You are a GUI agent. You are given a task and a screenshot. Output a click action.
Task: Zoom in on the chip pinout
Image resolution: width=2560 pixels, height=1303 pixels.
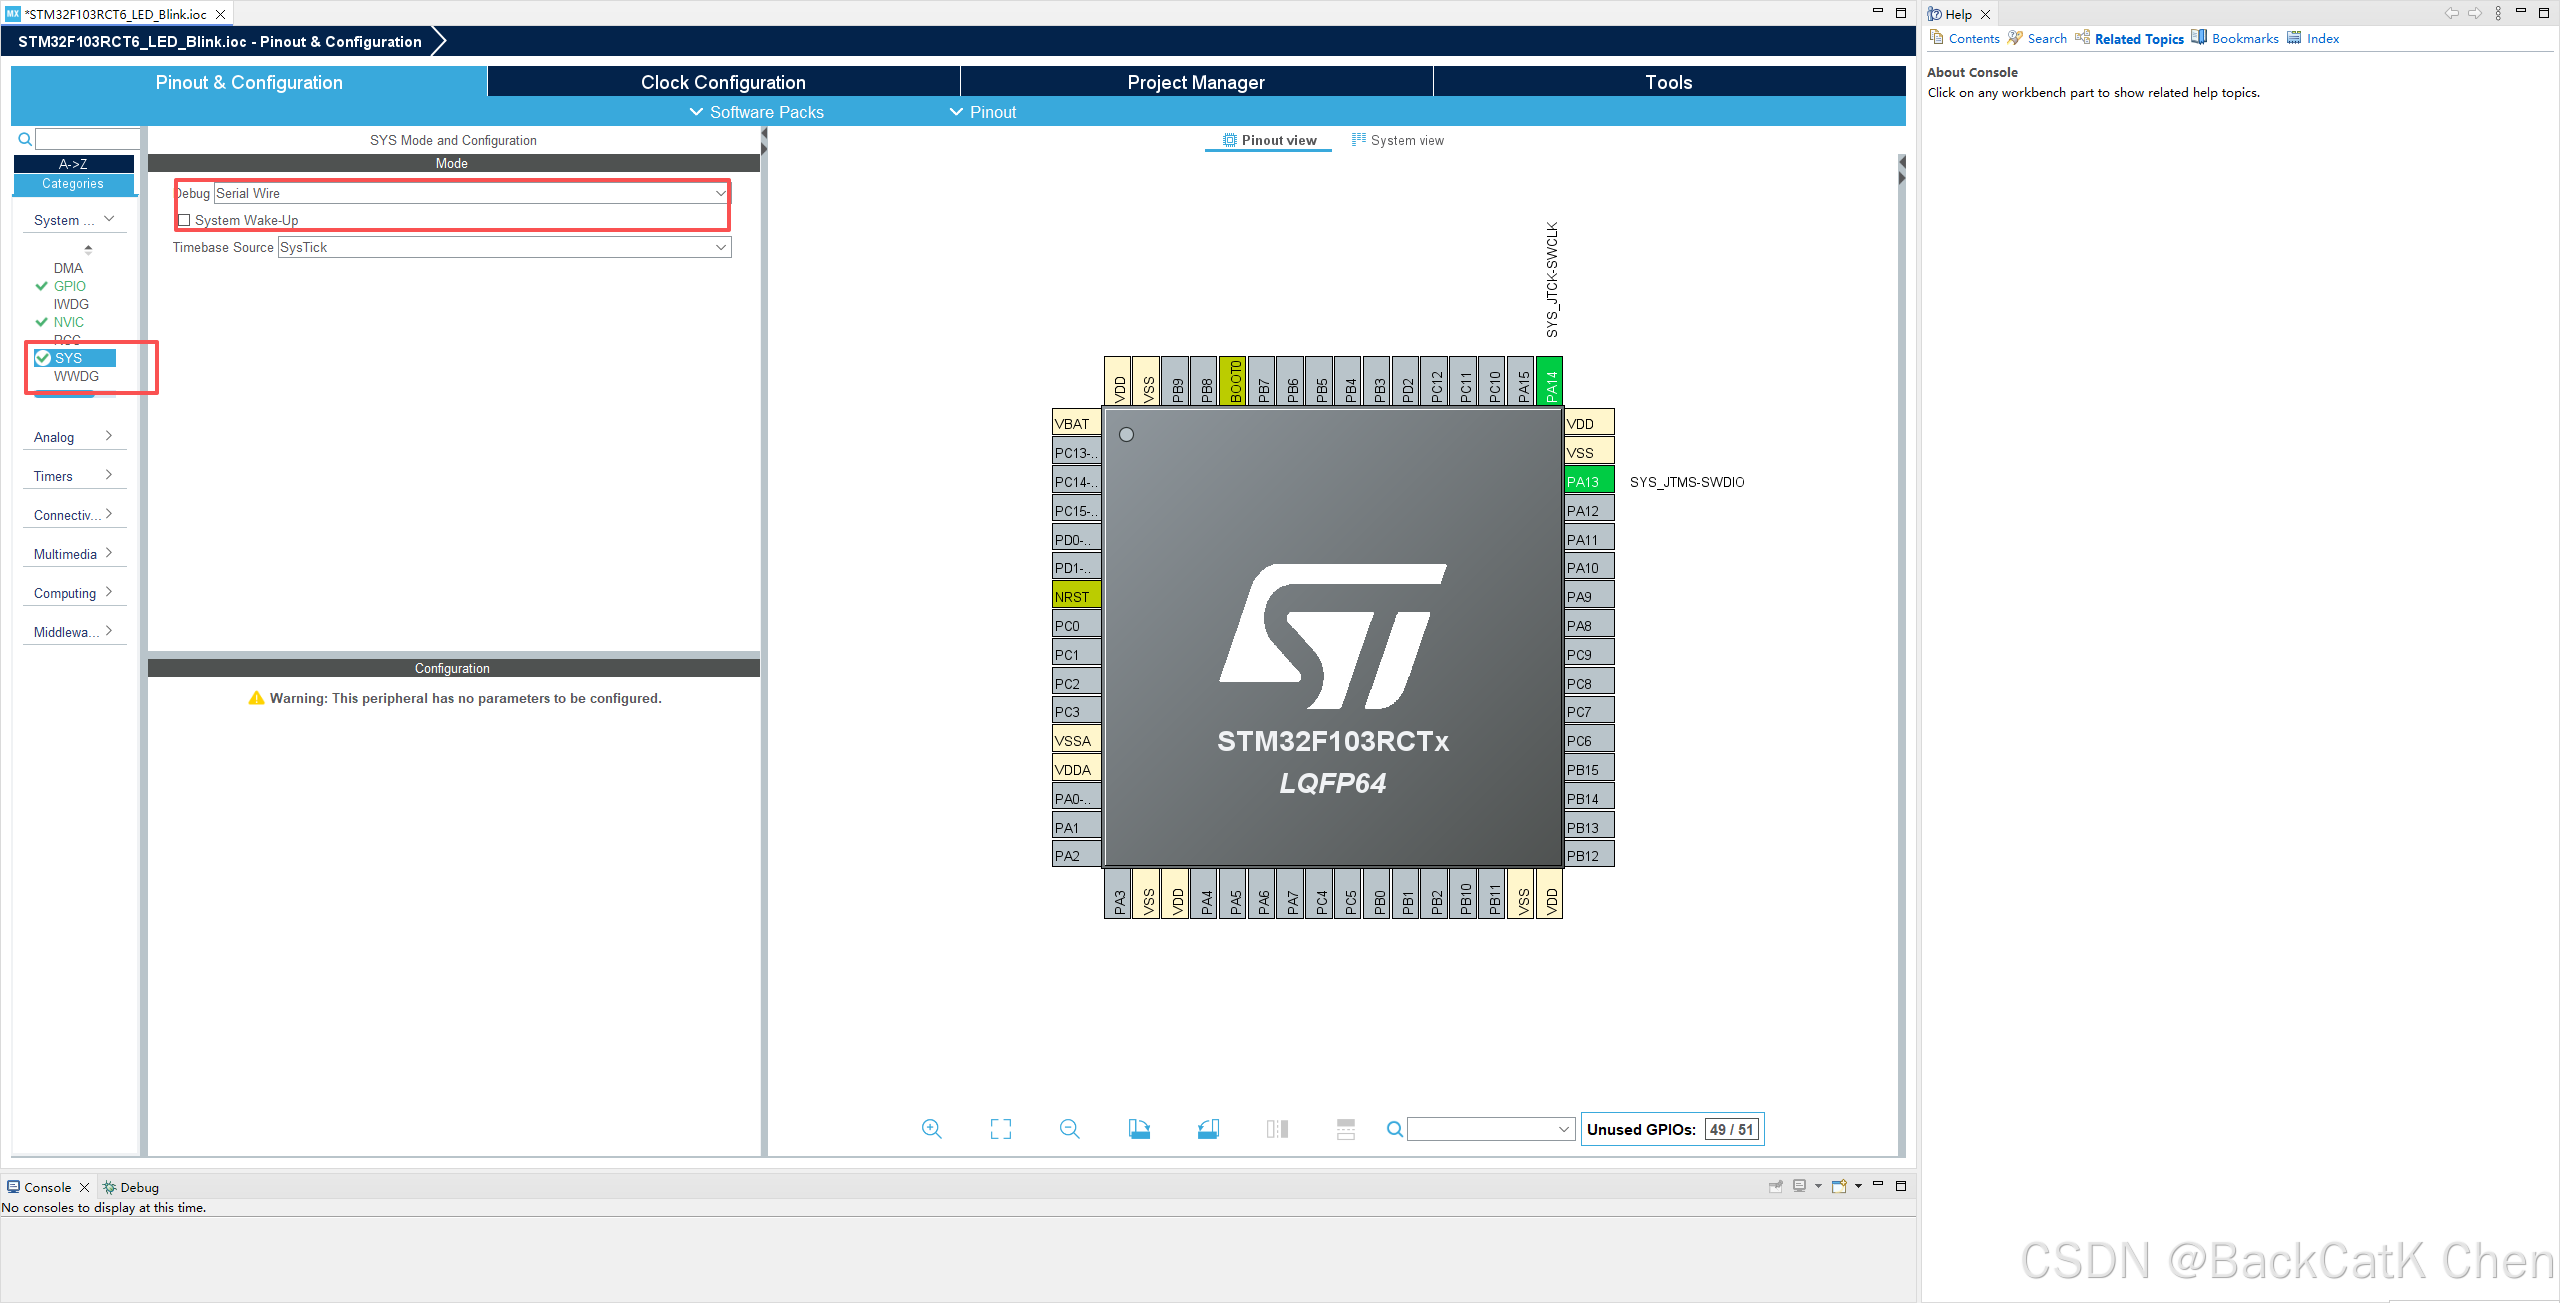(931, 1129)
